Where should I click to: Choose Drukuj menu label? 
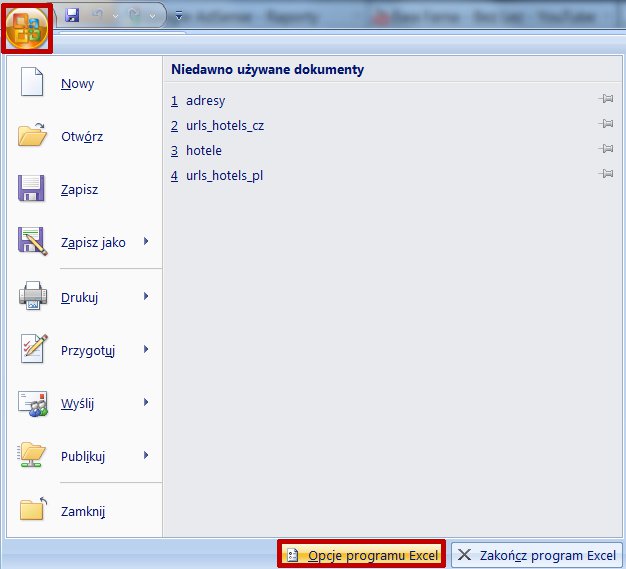tap(79, 297)
